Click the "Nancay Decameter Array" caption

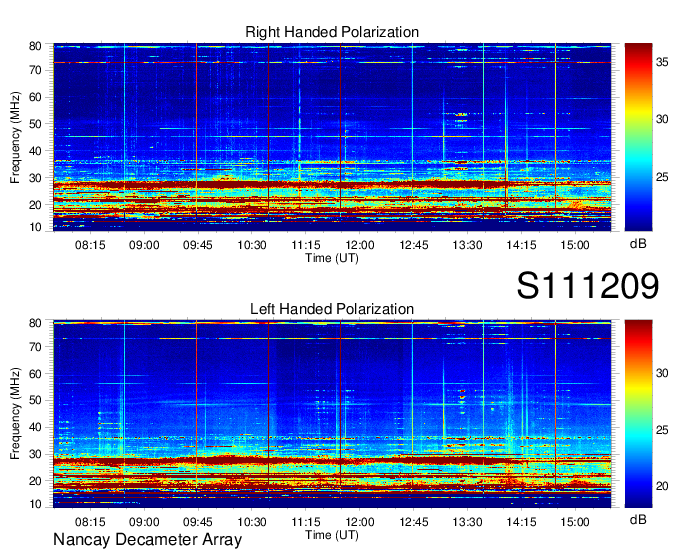pyautogui.click(x=147, y=540)
